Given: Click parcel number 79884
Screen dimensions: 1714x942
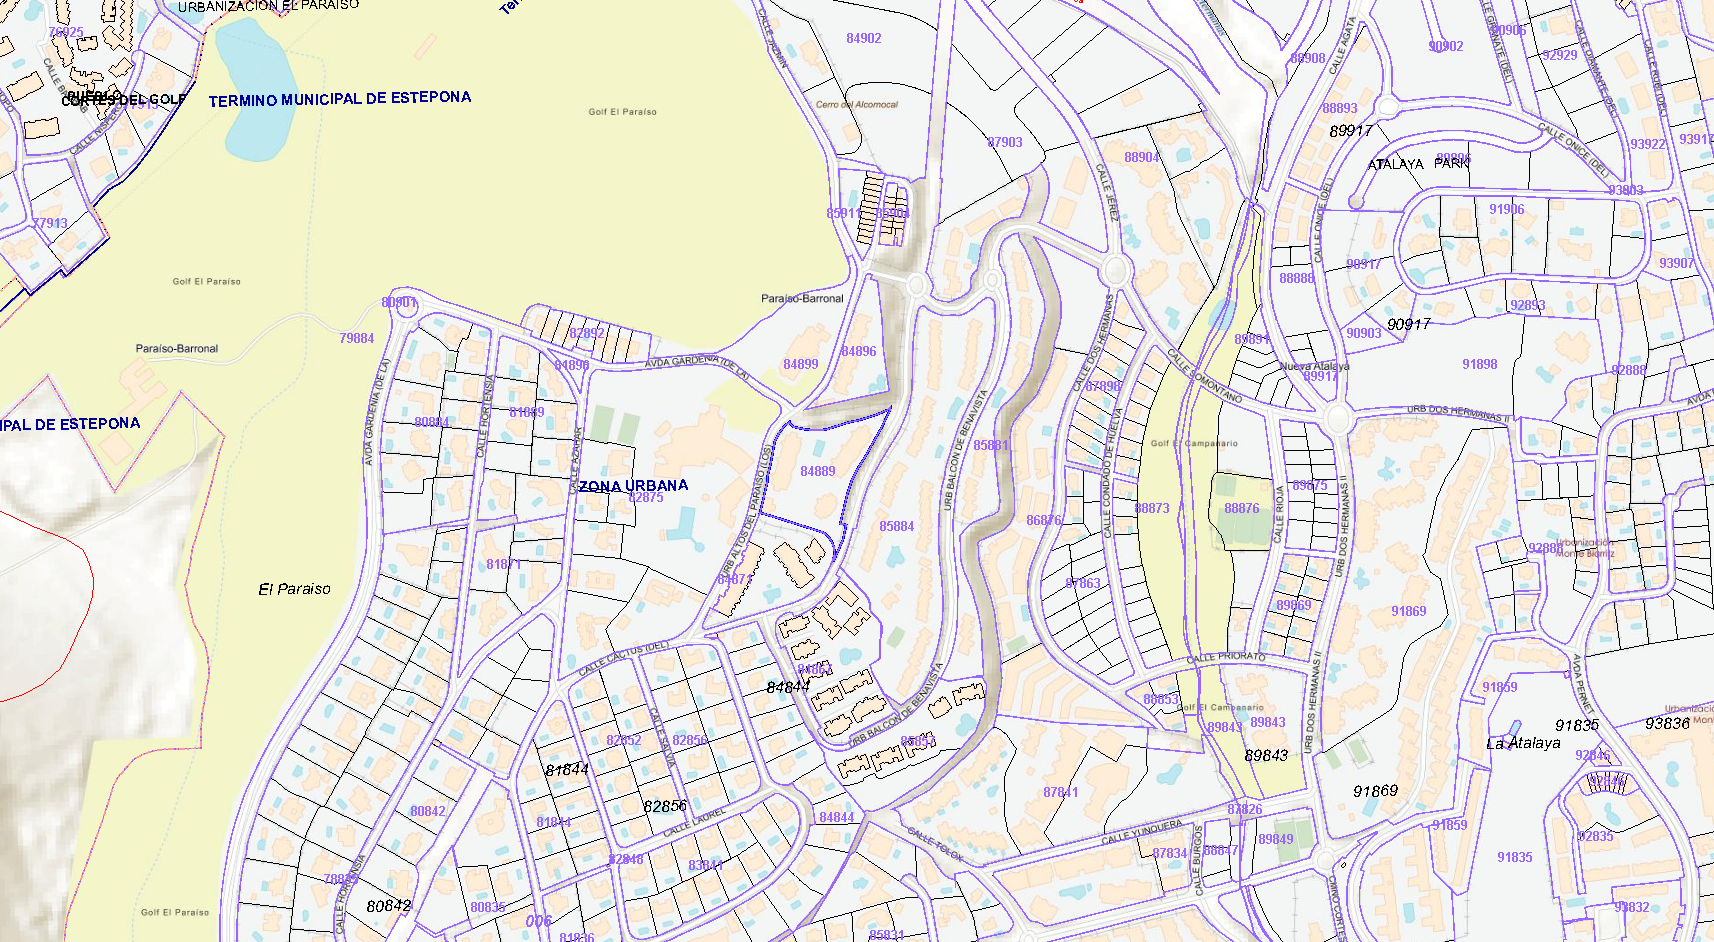Looking at the screenshot, I should pos(356,338).
